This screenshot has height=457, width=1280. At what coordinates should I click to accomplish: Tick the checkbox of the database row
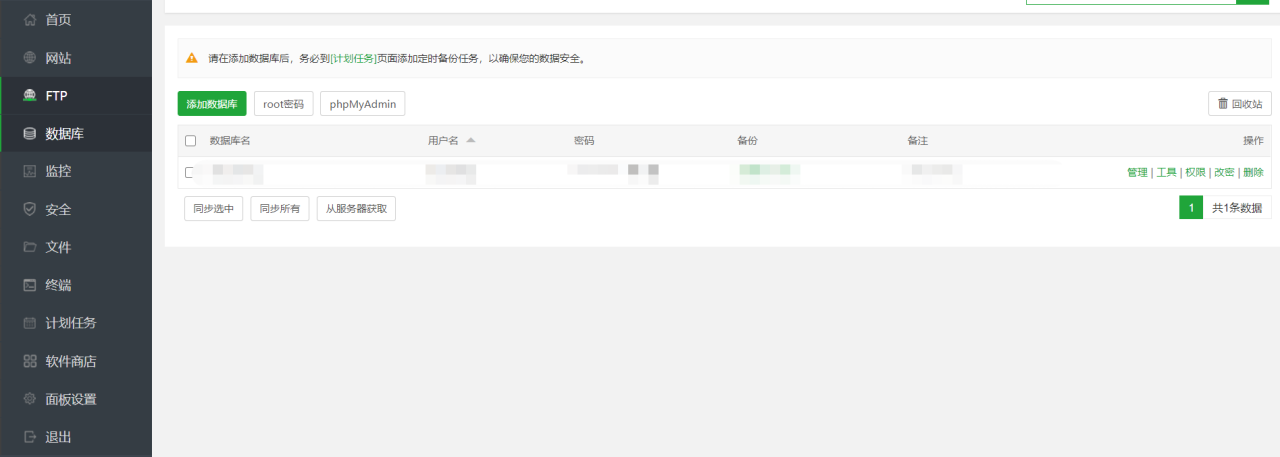(190, 172)
